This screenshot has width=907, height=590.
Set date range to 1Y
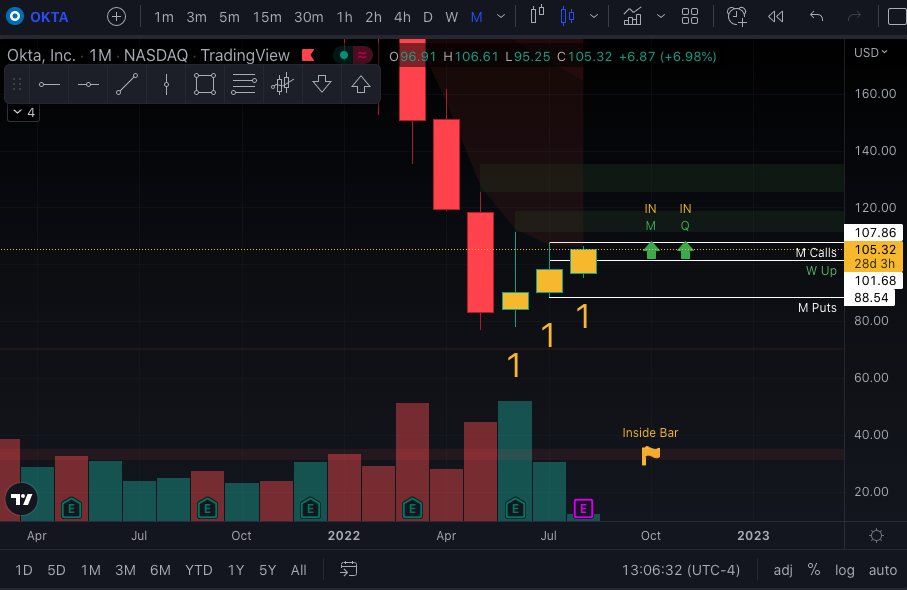[x=236, y=570]
